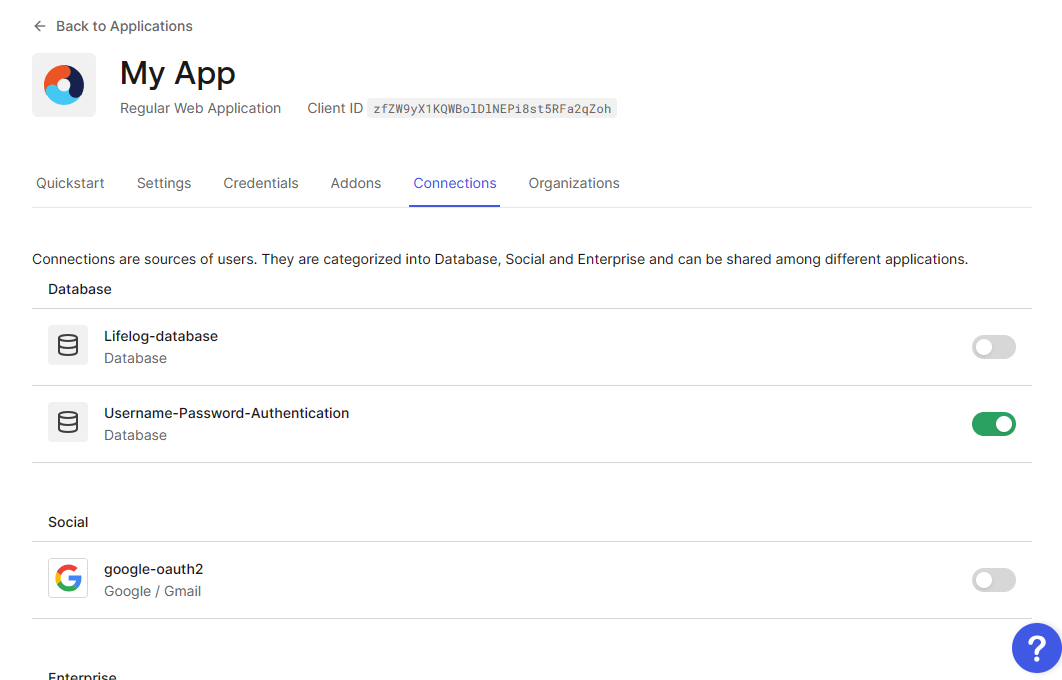Click the My App logo icon
Image resolution: width=1062 pixels, height=680 pixels.
pyautogui.click(x=64, y=85)
